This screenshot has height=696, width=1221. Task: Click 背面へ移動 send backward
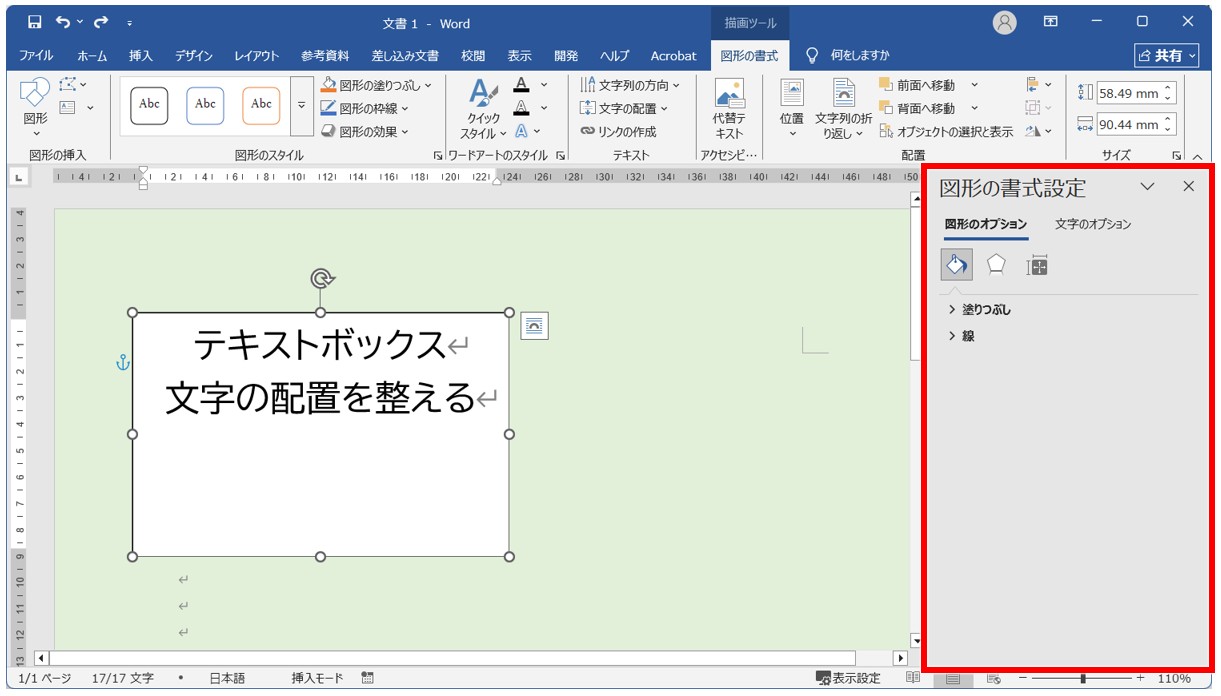[x=917, y=108]
